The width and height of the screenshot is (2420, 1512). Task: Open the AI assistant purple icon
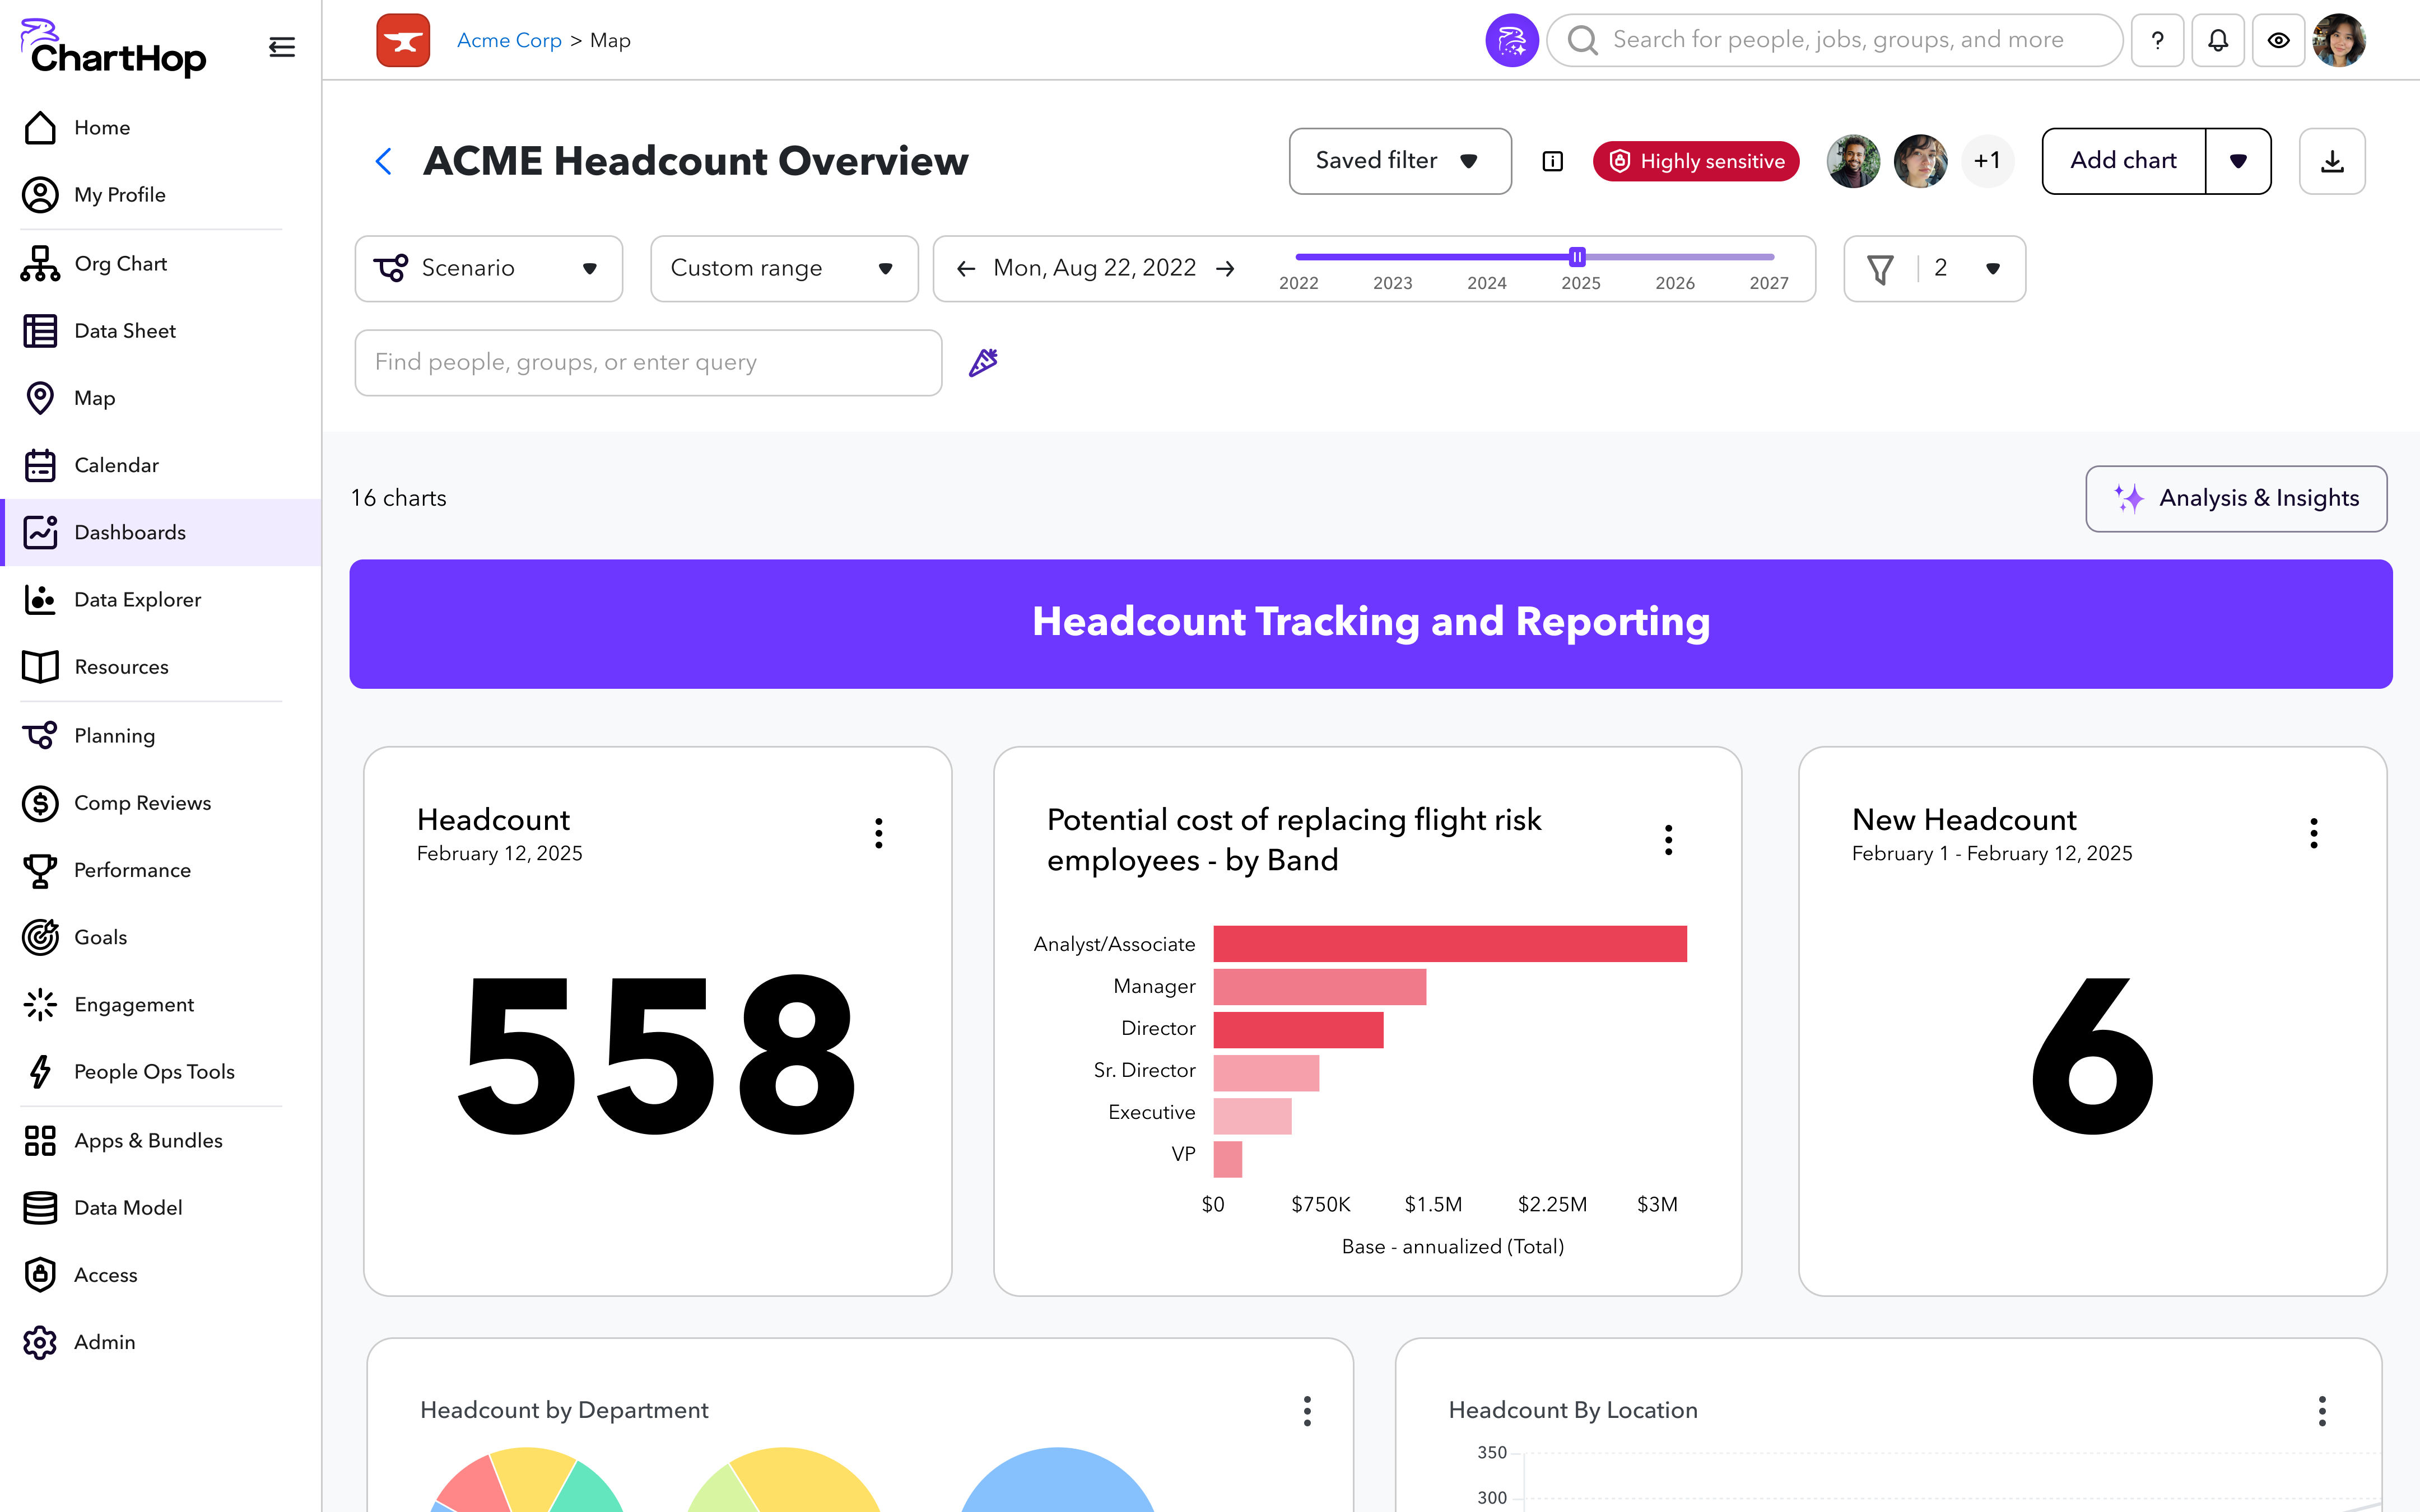1511,40
